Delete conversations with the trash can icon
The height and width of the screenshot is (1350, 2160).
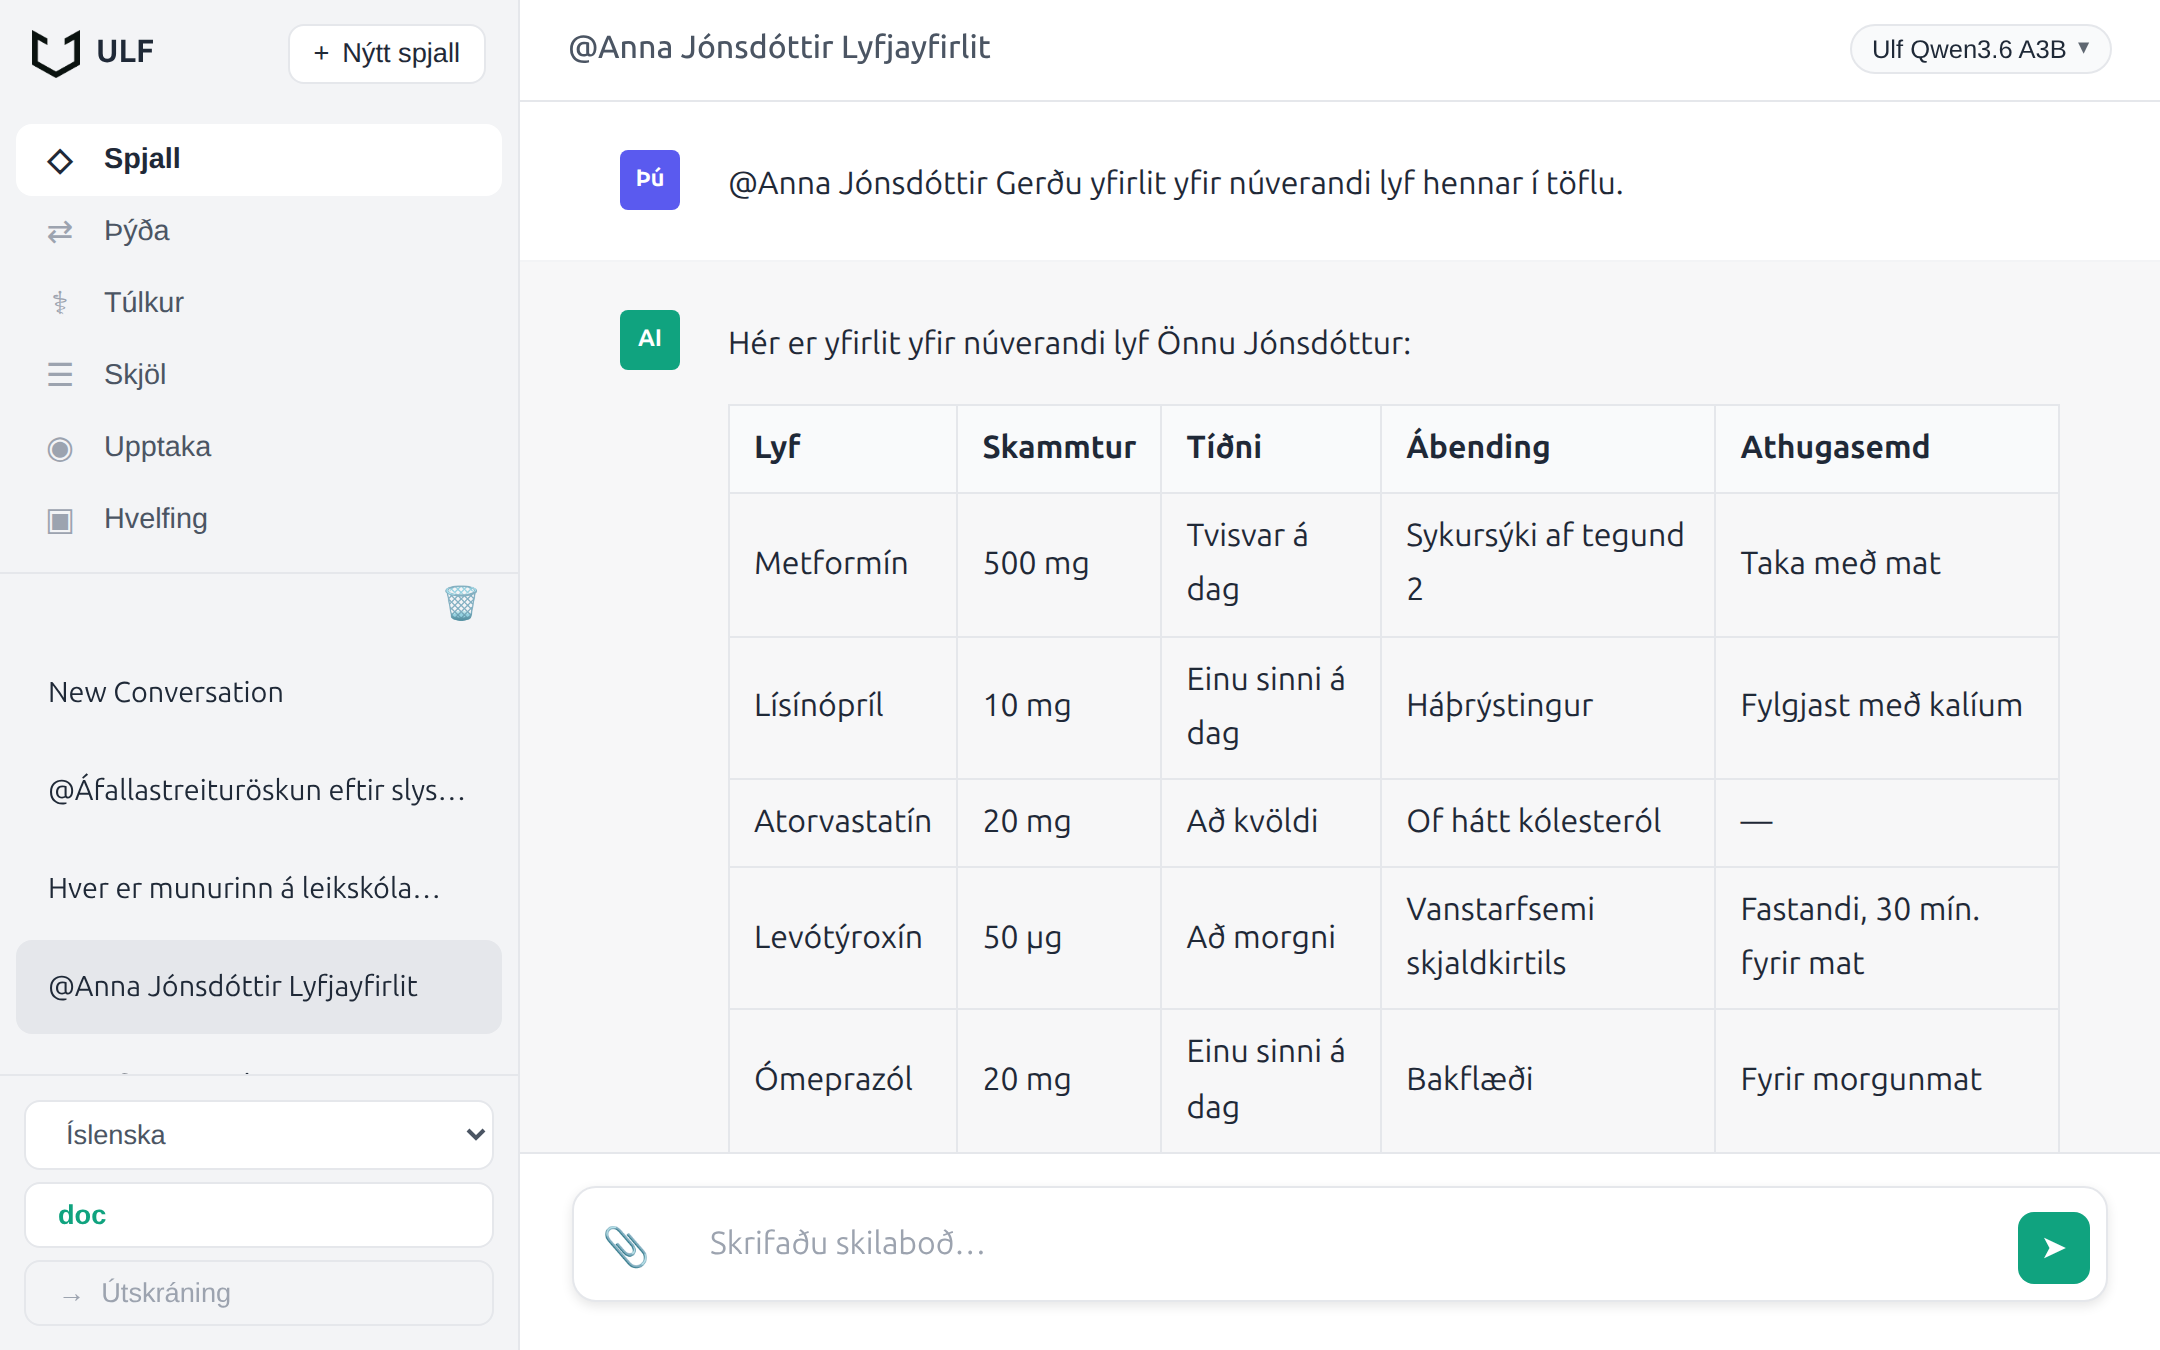(461, 603)
